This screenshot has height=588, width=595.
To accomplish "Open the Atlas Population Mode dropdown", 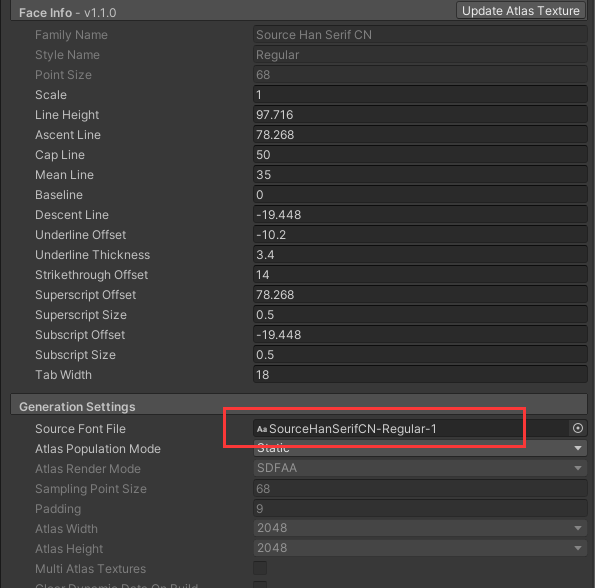I will [420, 448].
